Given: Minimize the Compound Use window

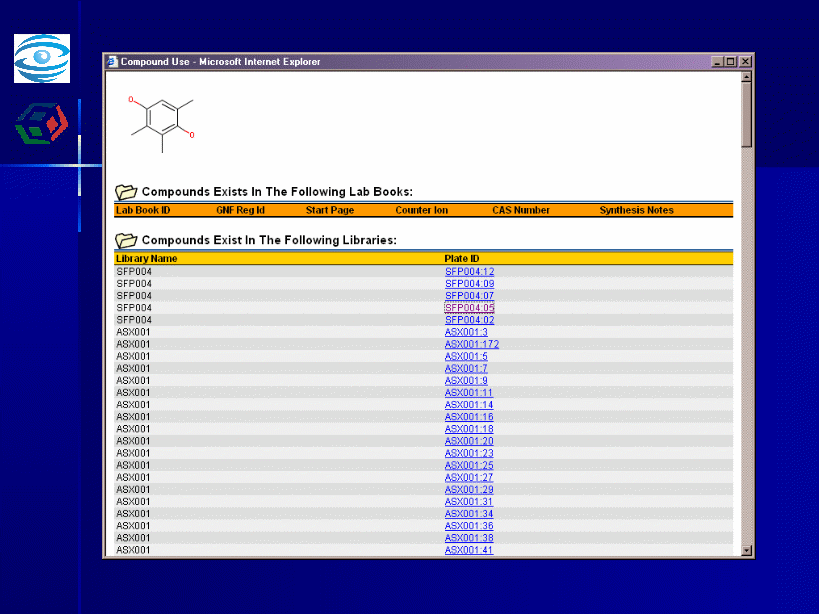Looking at the screenshot, I should [x=718, y=62].
